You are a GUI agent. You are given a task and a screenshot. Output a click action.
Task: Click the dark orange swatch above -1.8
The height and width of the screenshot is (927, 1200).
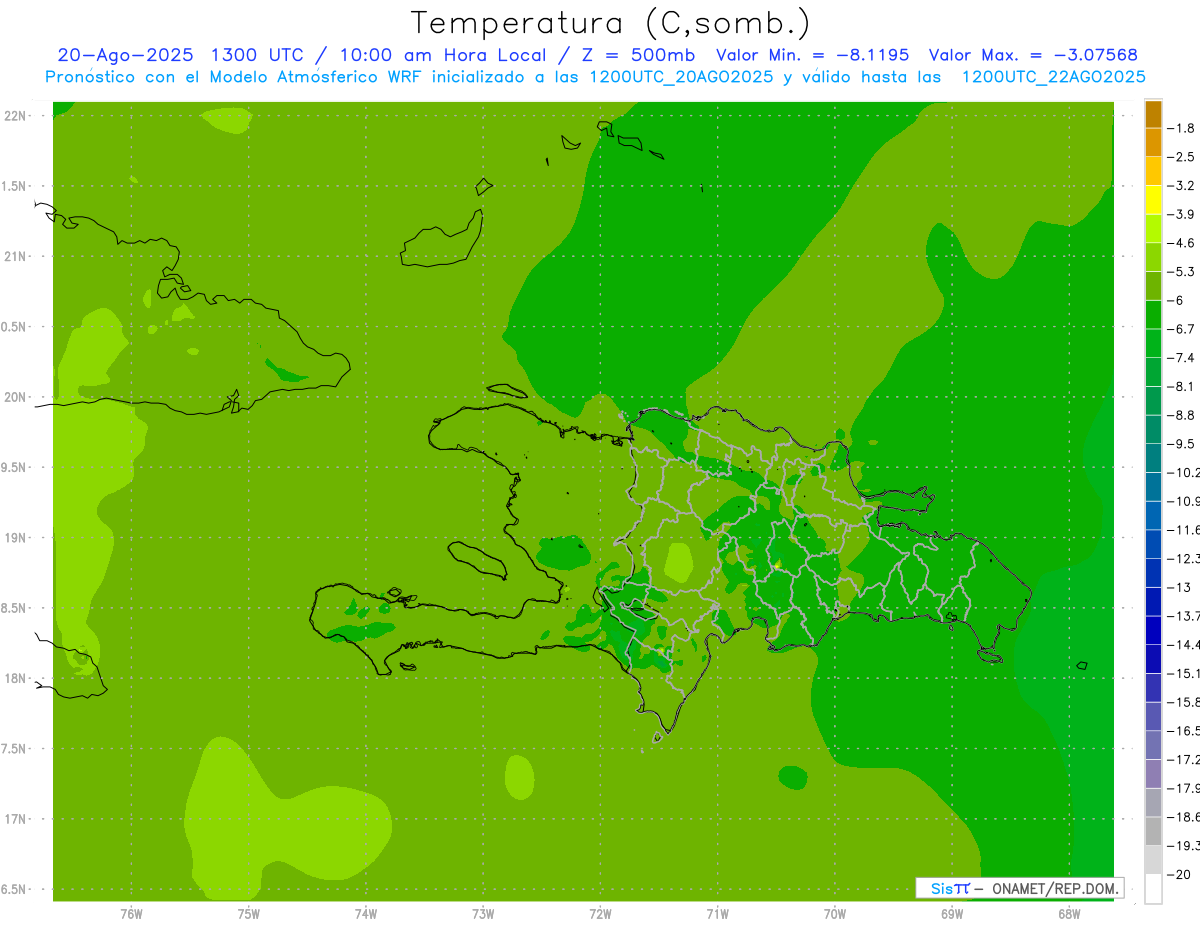point(1153,113)
